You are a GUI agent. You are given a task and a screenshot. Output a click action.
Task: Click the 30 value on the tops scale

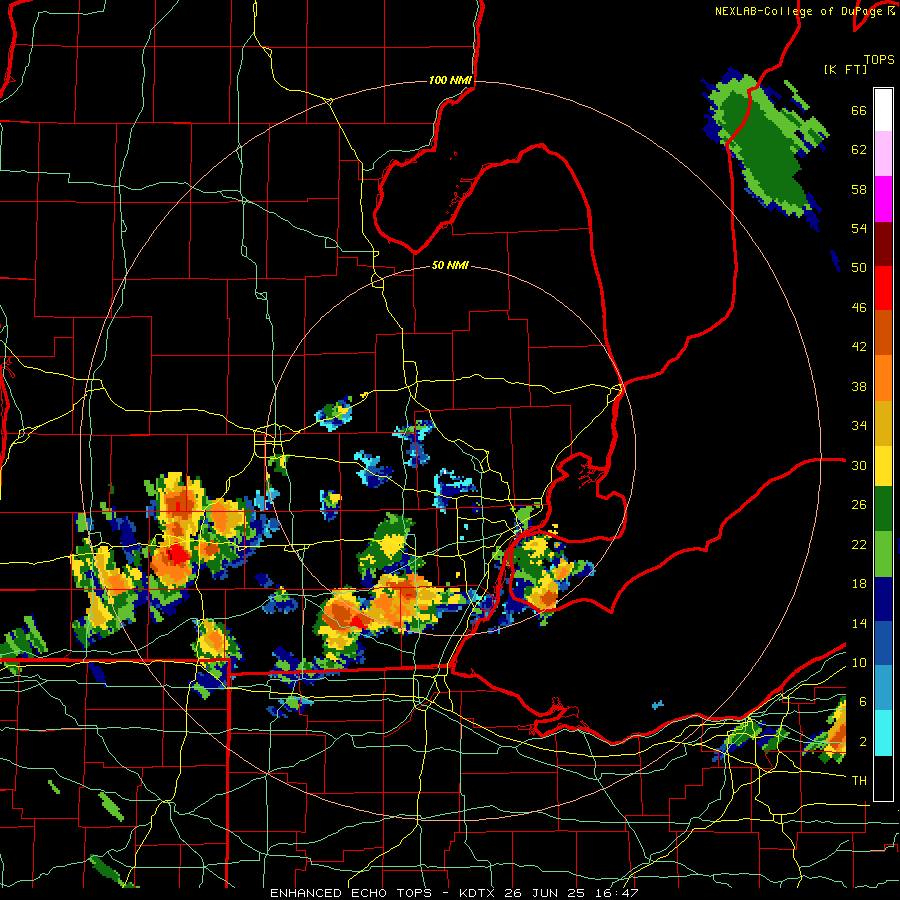pos(859,465)
